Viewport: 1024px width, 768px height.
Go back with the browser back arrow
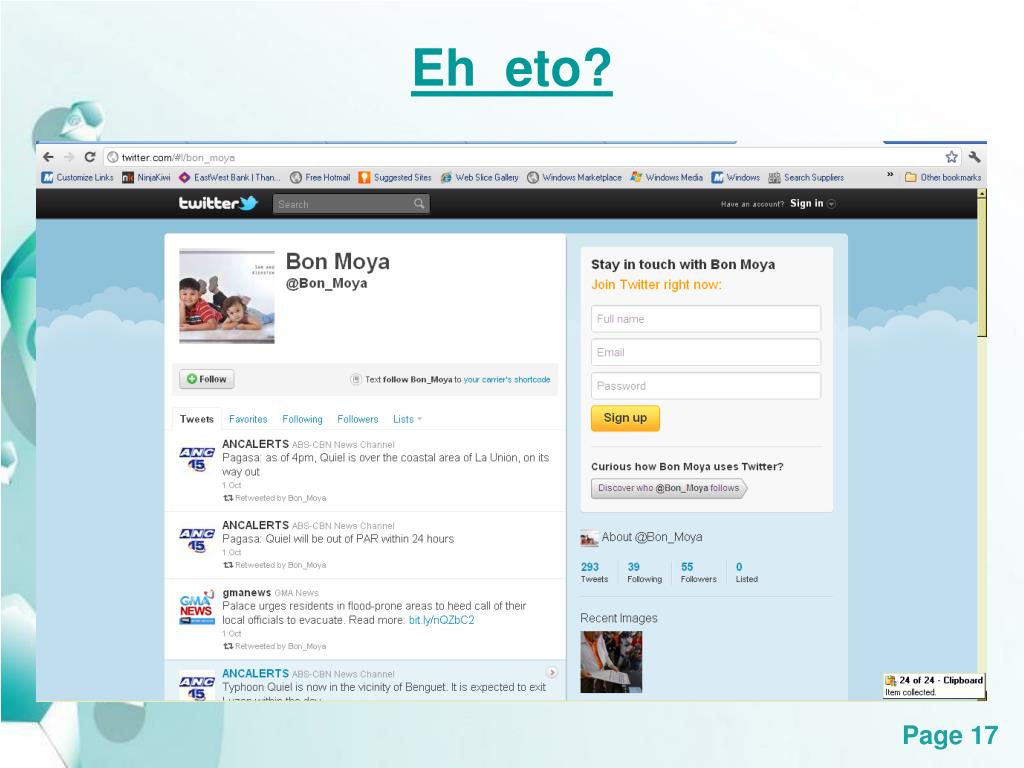click(x=48, y=157)
